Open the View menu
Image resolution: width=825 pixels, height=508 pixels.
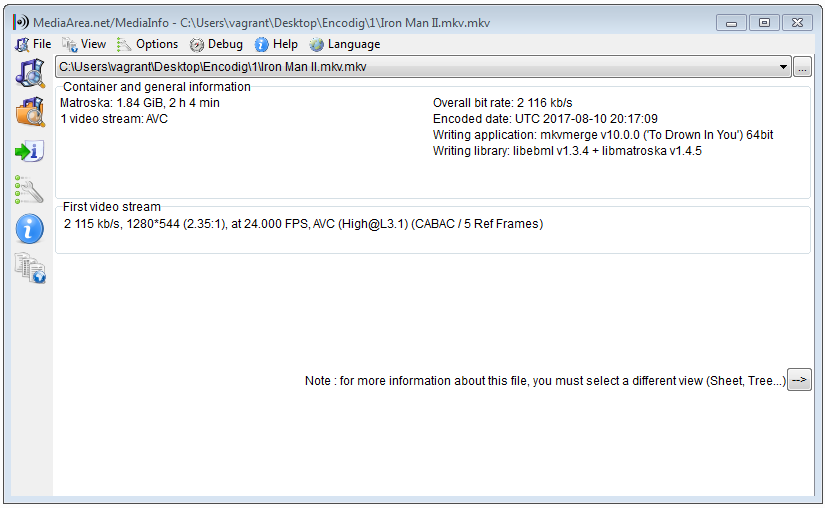[84, 44]
